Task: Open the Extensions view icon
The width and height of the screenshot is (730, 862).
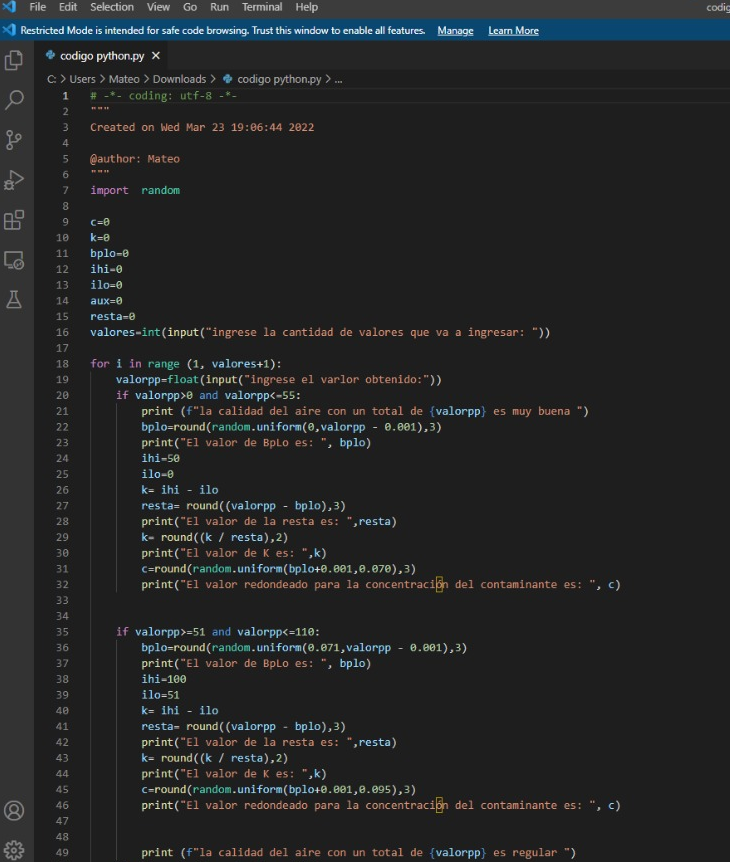Action: pos(14,220)
